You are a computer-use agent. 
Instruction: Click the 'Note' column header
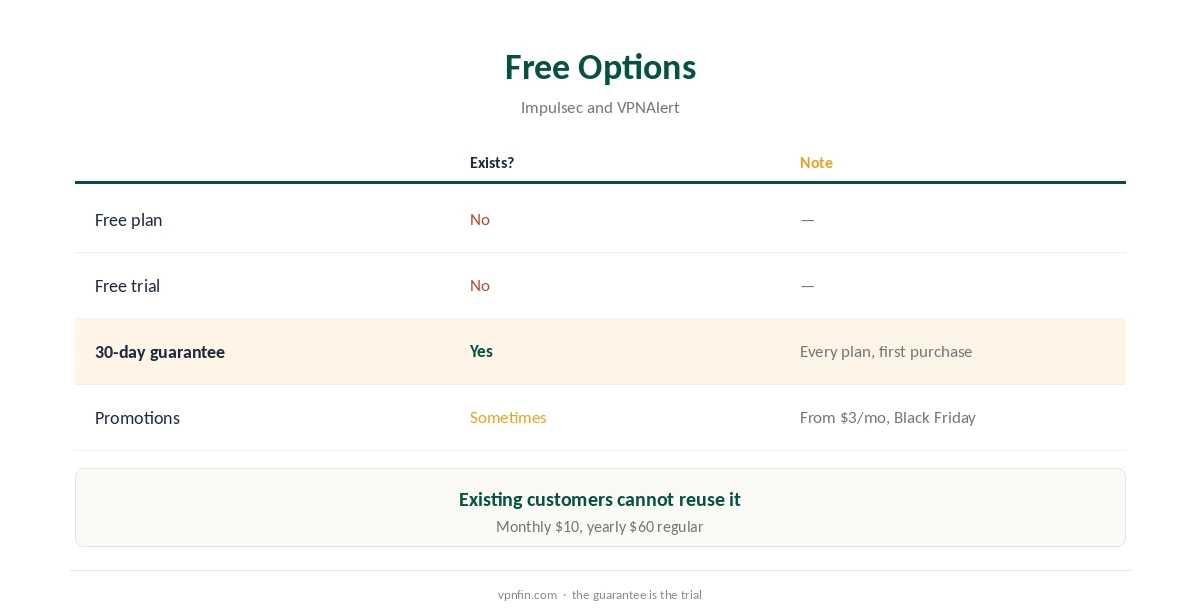pyautogui.click(x=816, y=163)
